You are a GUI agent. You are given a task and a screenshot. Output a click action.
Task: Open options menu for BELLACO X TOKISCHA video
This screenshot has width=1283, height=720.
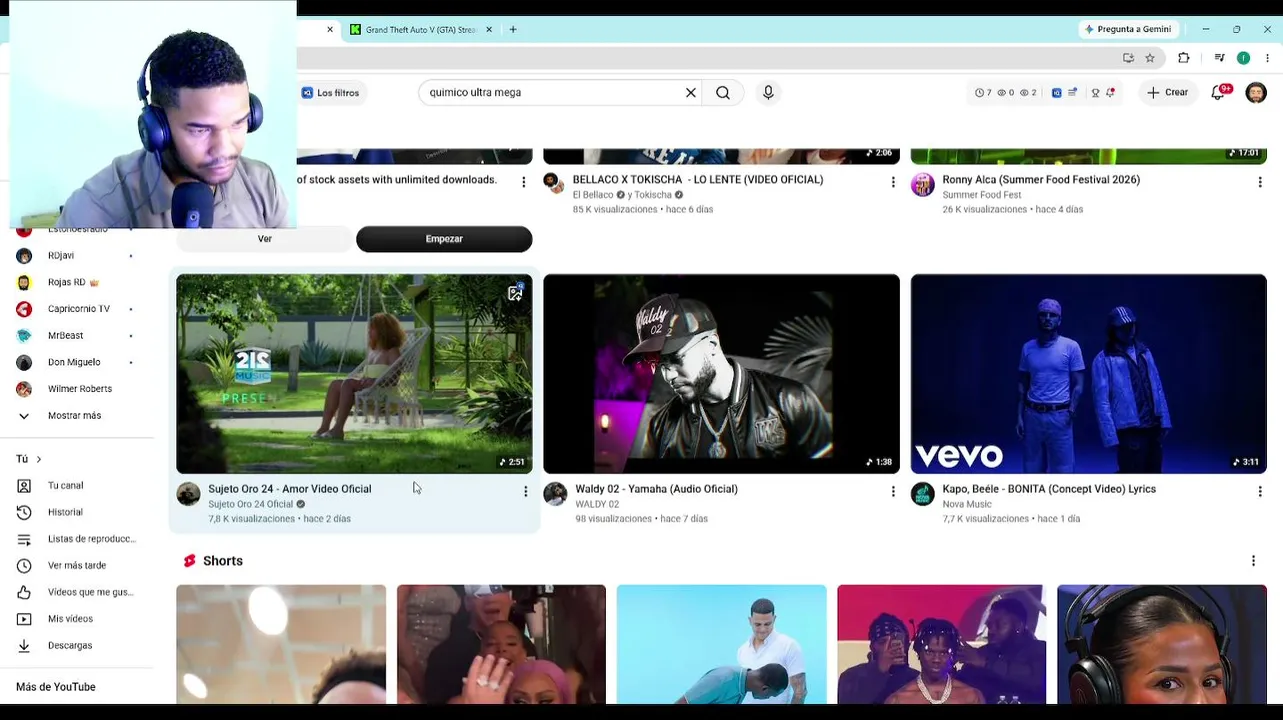(x=893, y=182)
